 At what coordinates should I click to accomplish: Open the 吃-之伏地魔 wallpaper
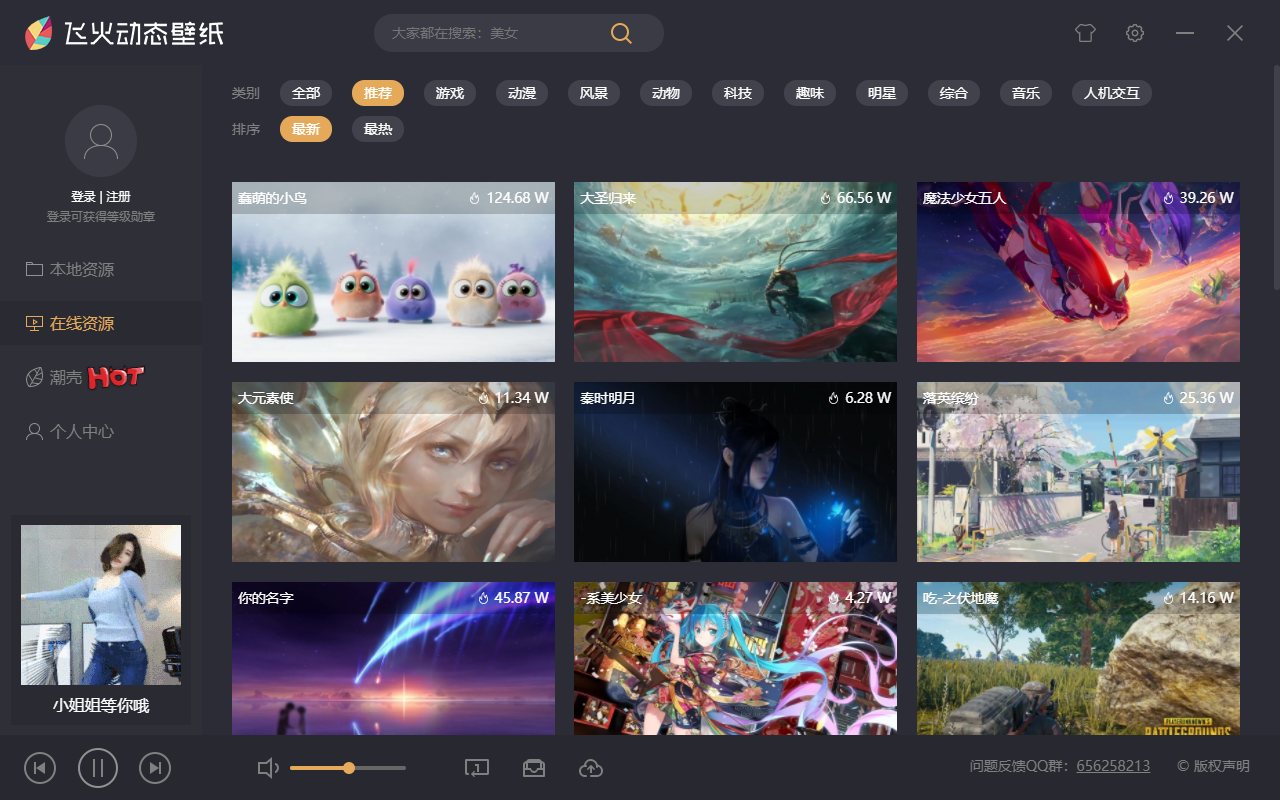[1078, 658]
